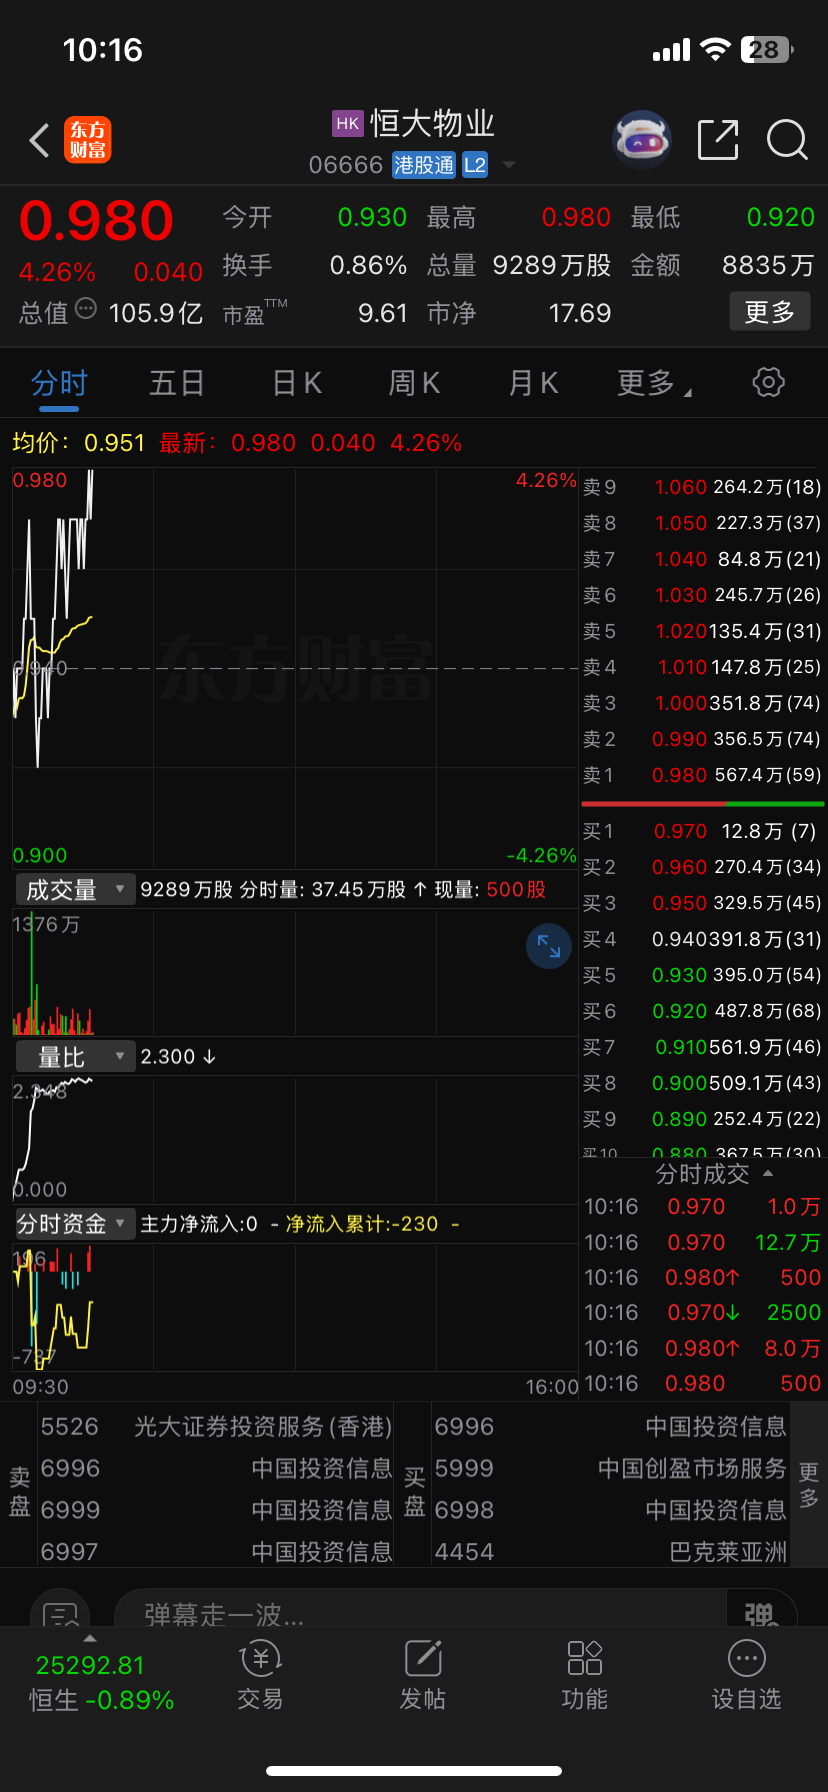Switch to the 周K tab
The height and width of the screenshot is (1792, 828).
click(414, 383)
